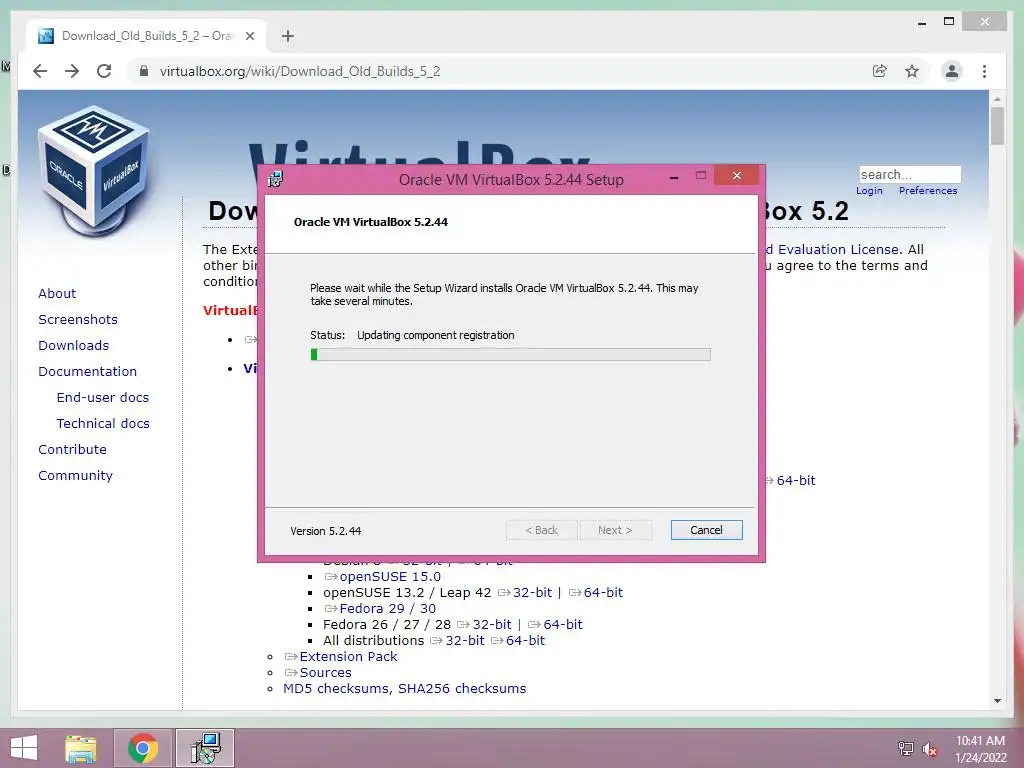The image size is (1024, 768).
Task: Click the installation progress bar
Action: click(510, 355)
